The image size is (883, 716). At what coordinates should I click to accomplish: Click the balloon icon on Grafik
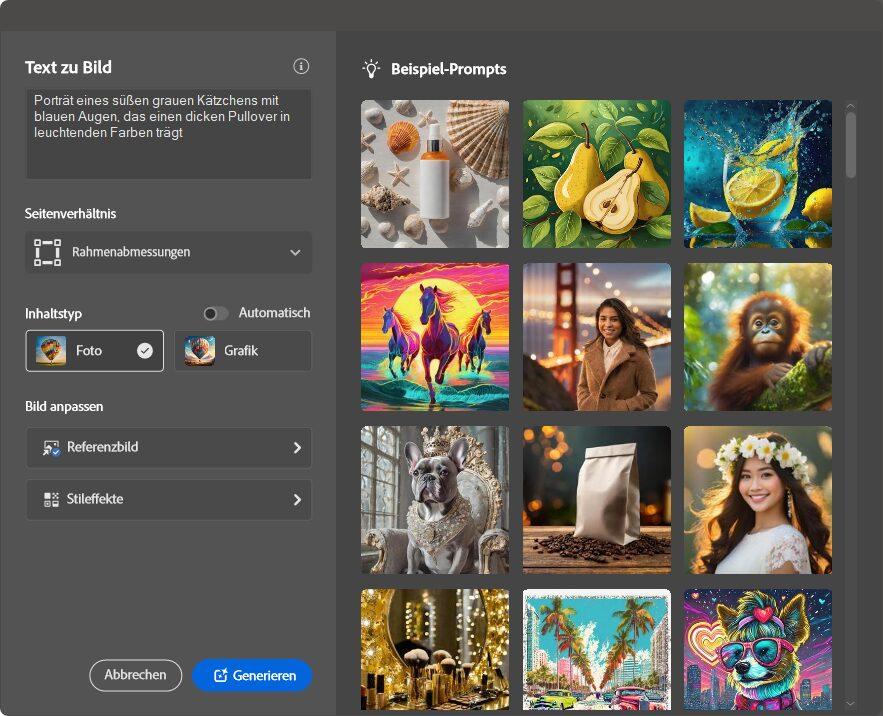[199, 351]
